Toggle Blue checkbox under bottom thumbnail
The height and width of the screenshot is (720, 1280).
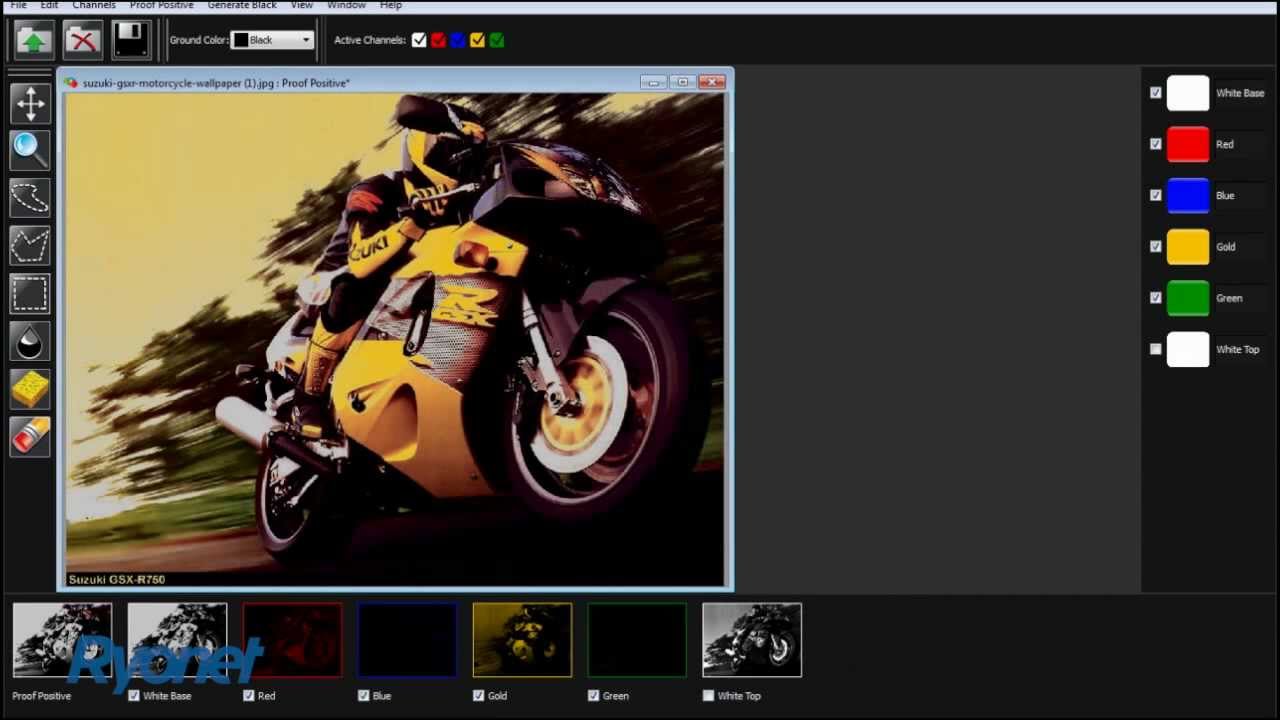click(x=364, y=696)
